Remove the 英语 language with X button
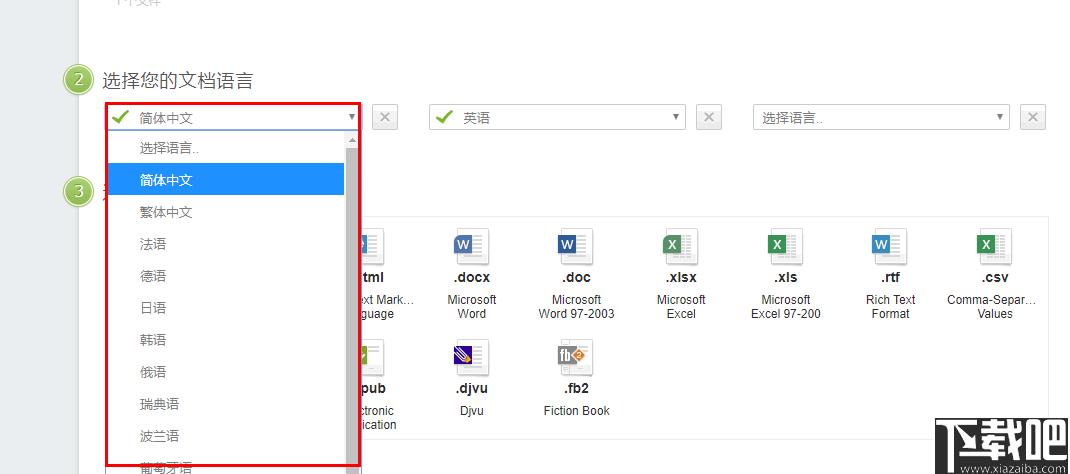1070x474 pixels. point(709,117)
